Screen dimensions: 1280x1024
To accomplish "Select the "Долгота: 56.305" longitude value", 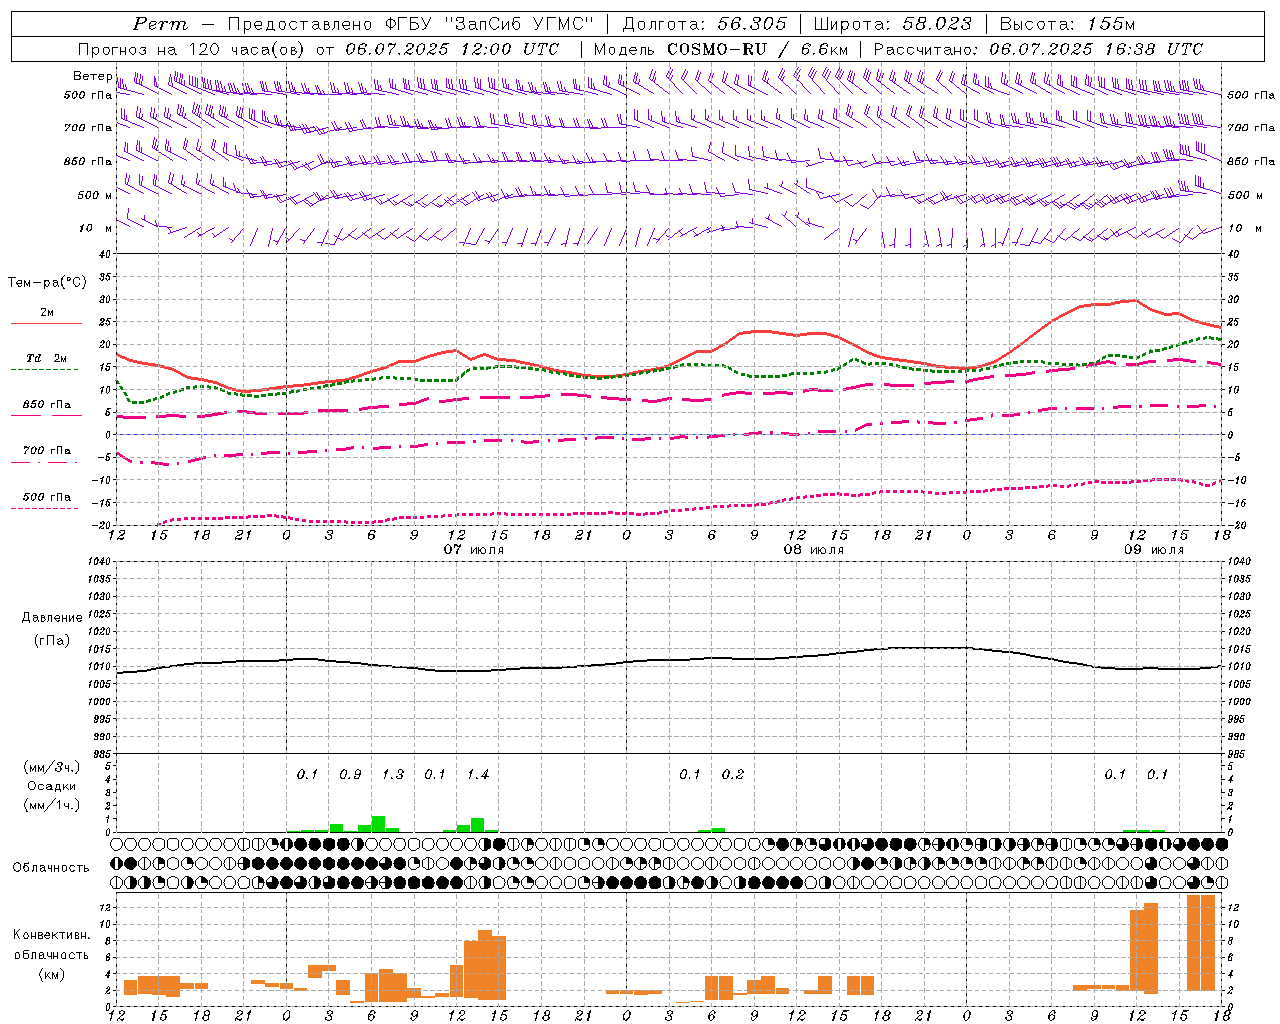I will (x=704, y=24).
